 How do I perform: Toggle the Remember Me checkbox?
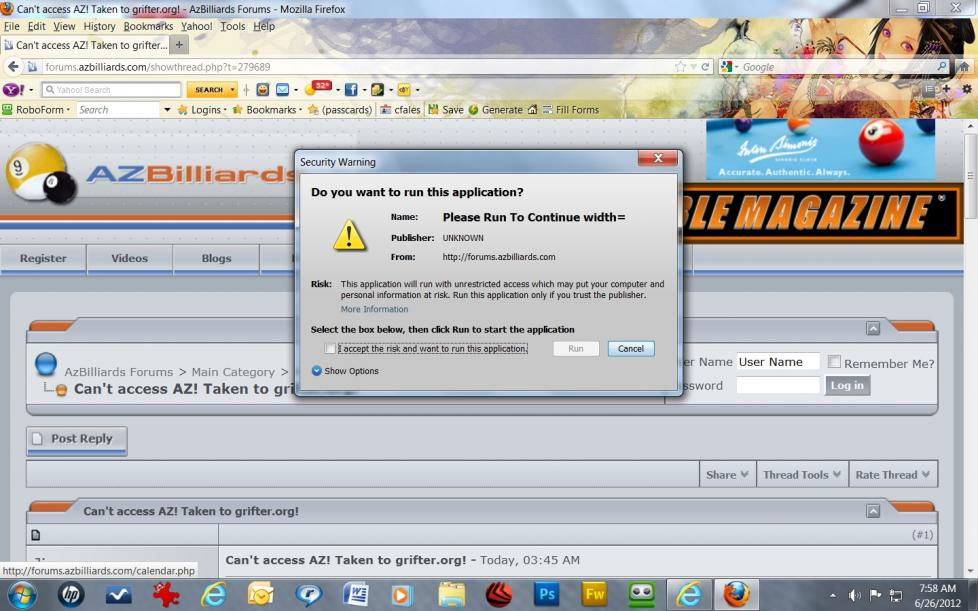834,362
